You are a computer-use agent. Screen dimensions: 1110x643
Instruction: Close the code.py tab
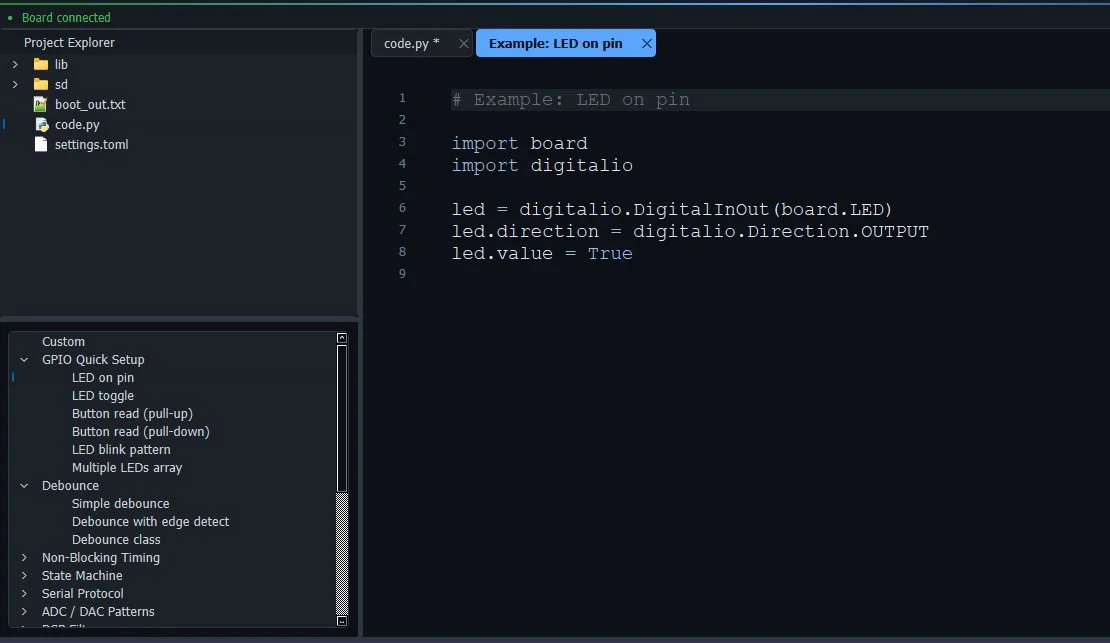(464, 43)
